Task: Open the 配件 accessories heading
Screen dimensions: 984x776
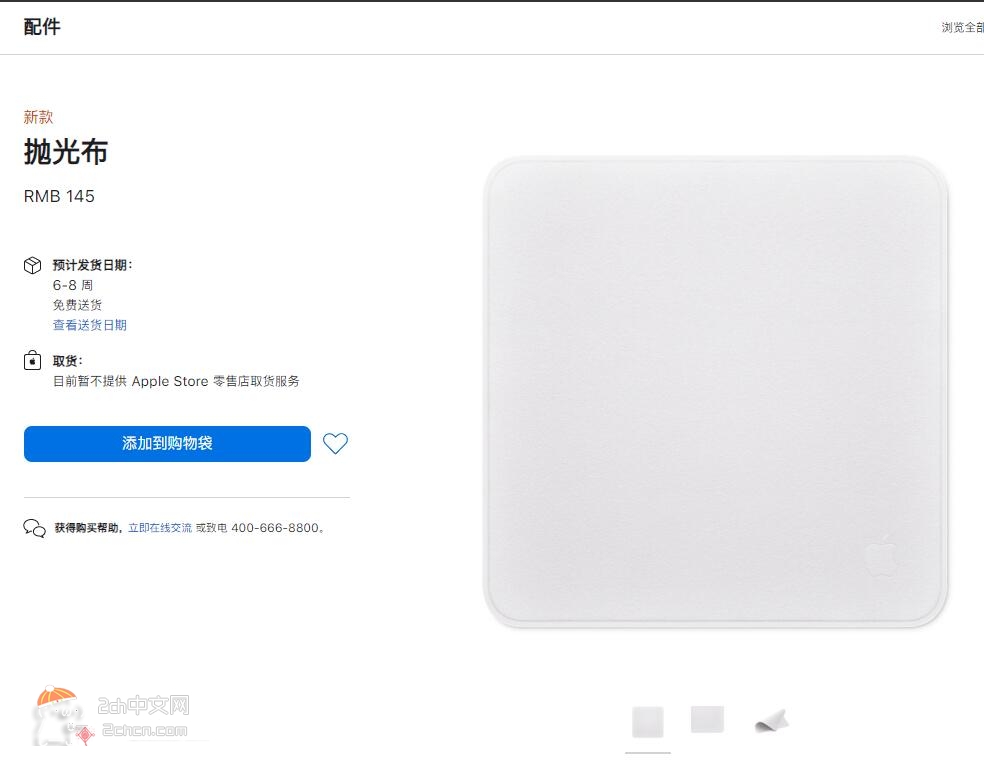Action: pos(42,27)
